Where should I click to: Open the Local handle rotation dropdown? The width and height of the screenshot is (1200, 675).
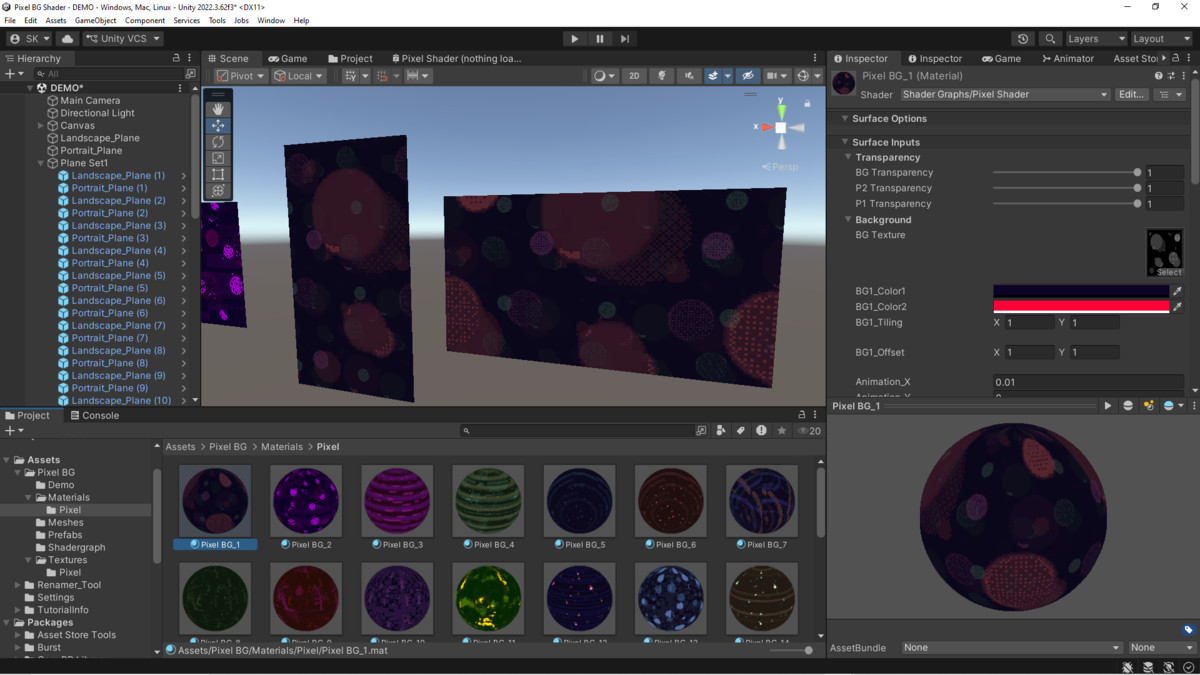tap(299, 76)
